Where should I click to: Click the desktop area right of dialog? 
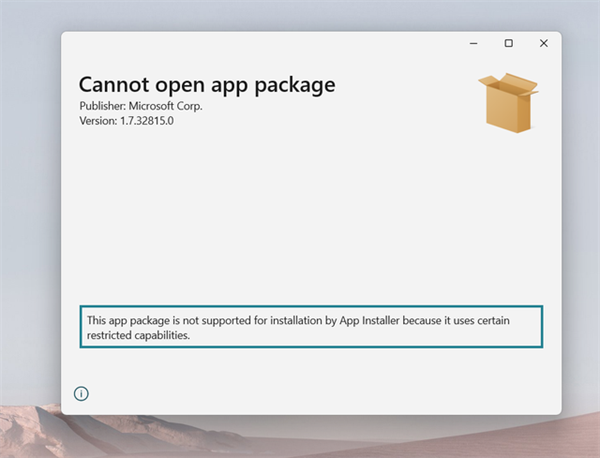[x=581, y=200]
